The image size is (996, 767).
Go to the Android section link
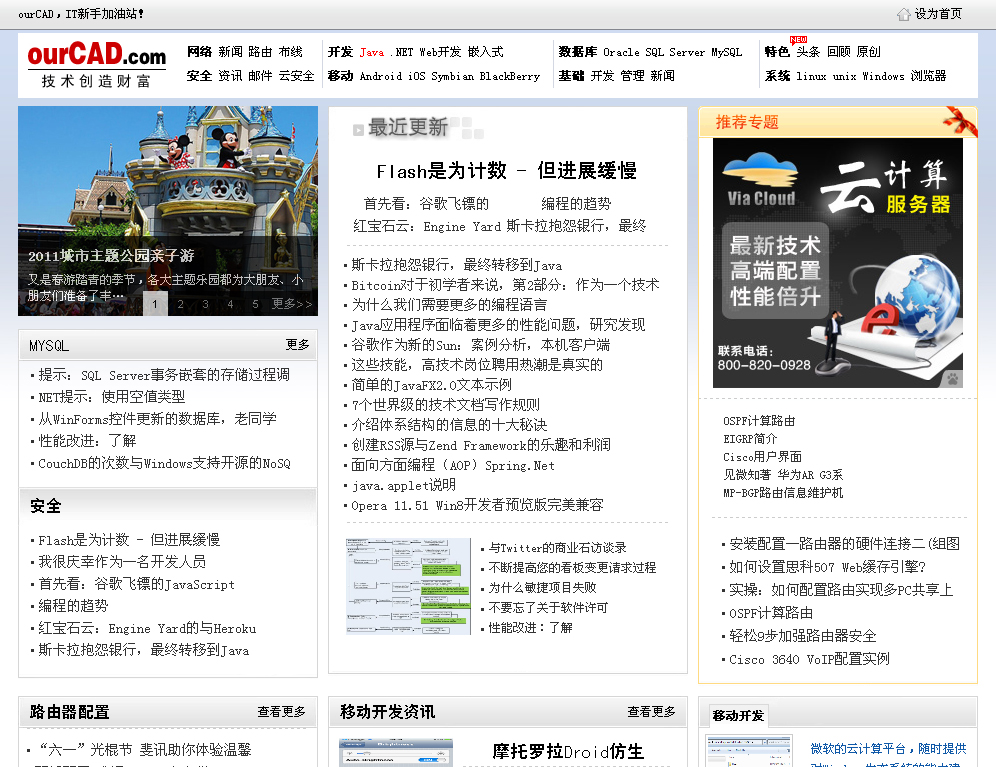click(380, 76)
